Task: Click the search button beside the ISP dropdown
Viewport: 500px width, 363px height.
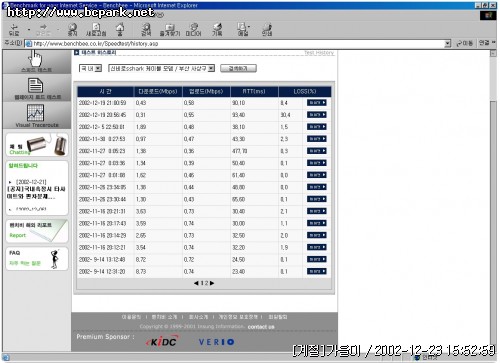Action: point(238,68)
